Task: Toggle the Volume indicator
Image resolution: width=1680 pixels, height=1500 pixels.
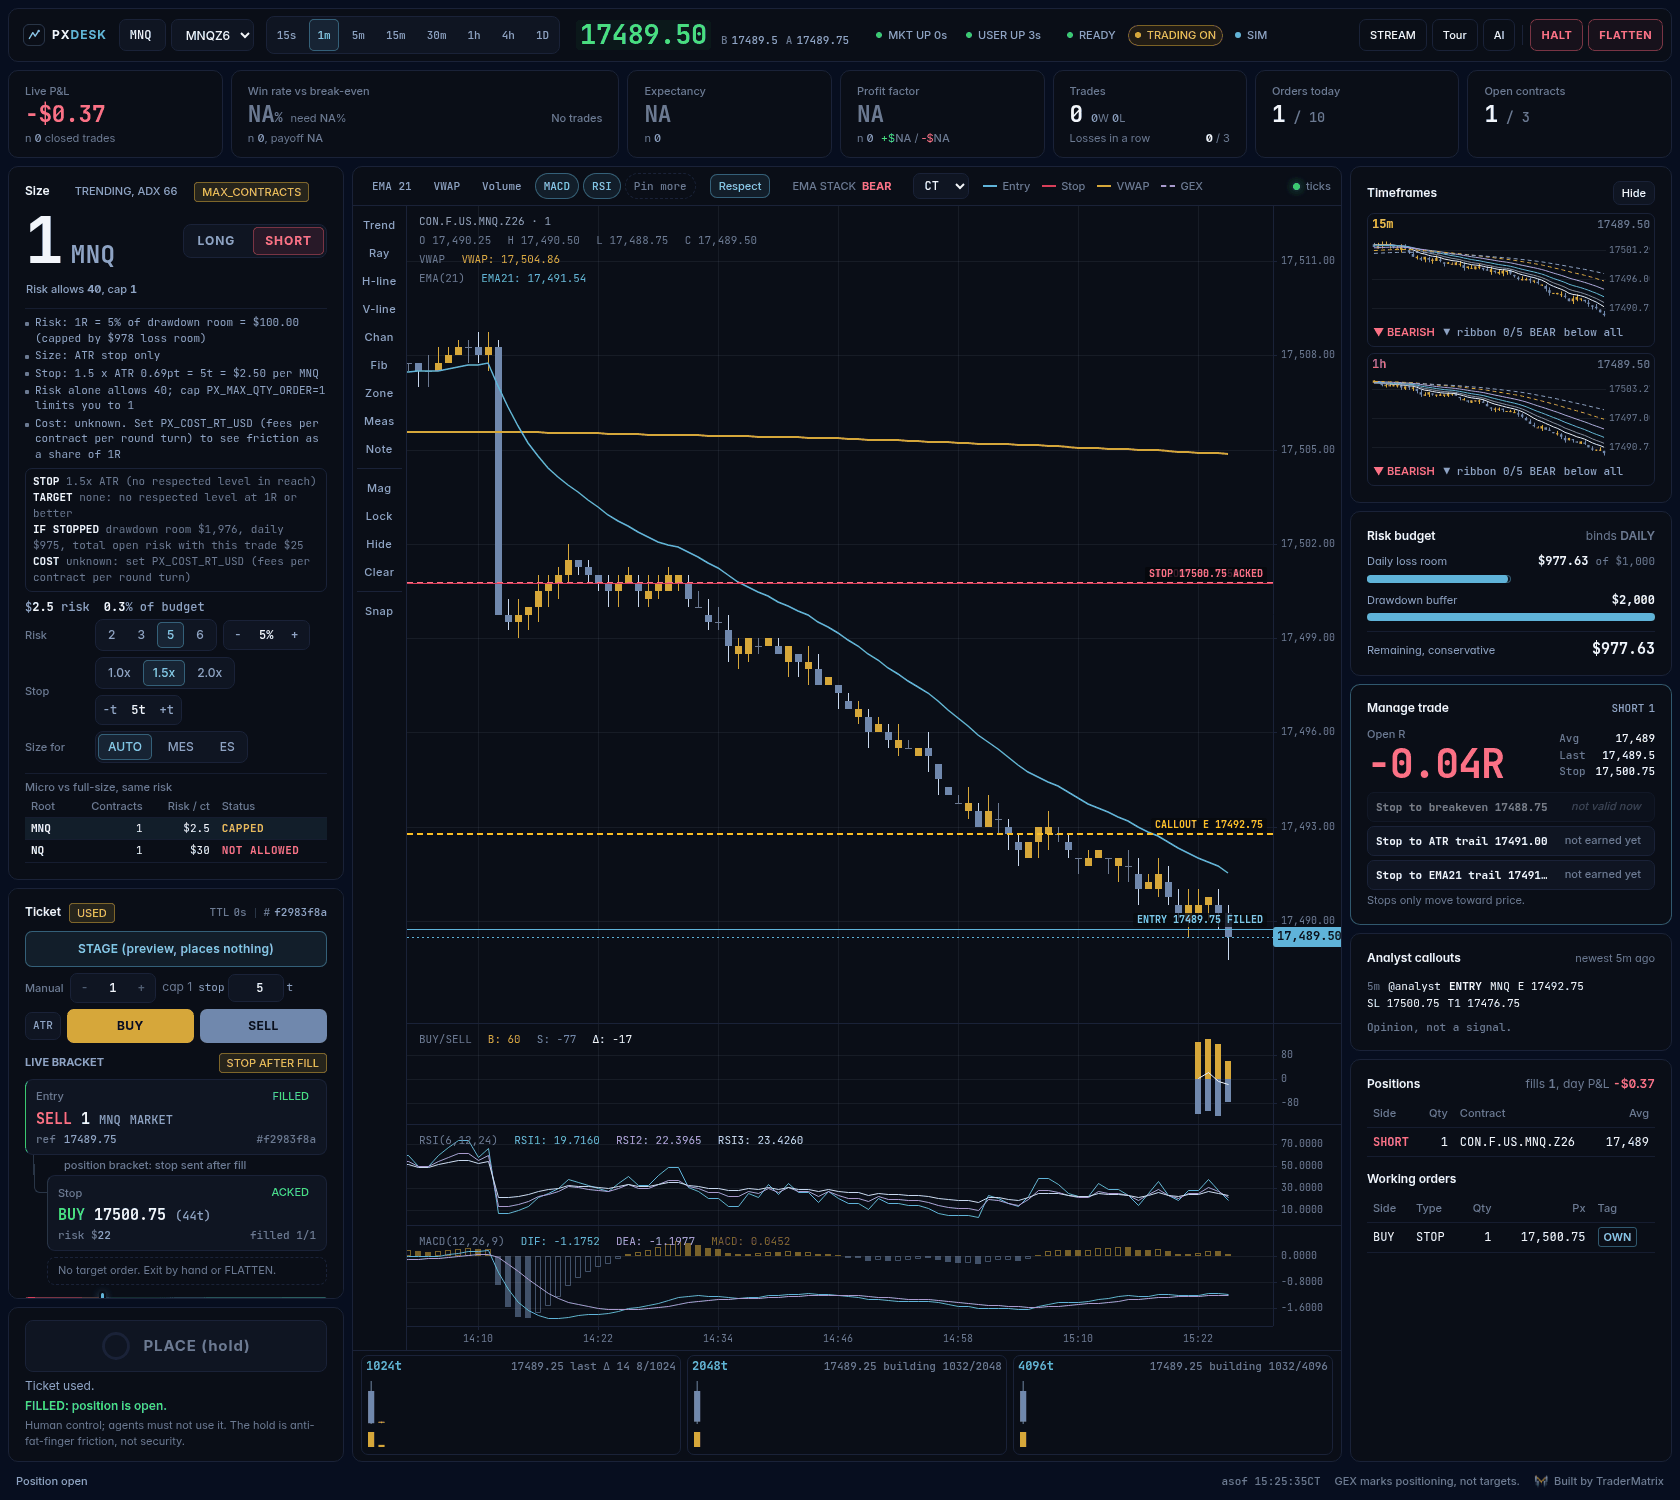Action: pos(502,186)
